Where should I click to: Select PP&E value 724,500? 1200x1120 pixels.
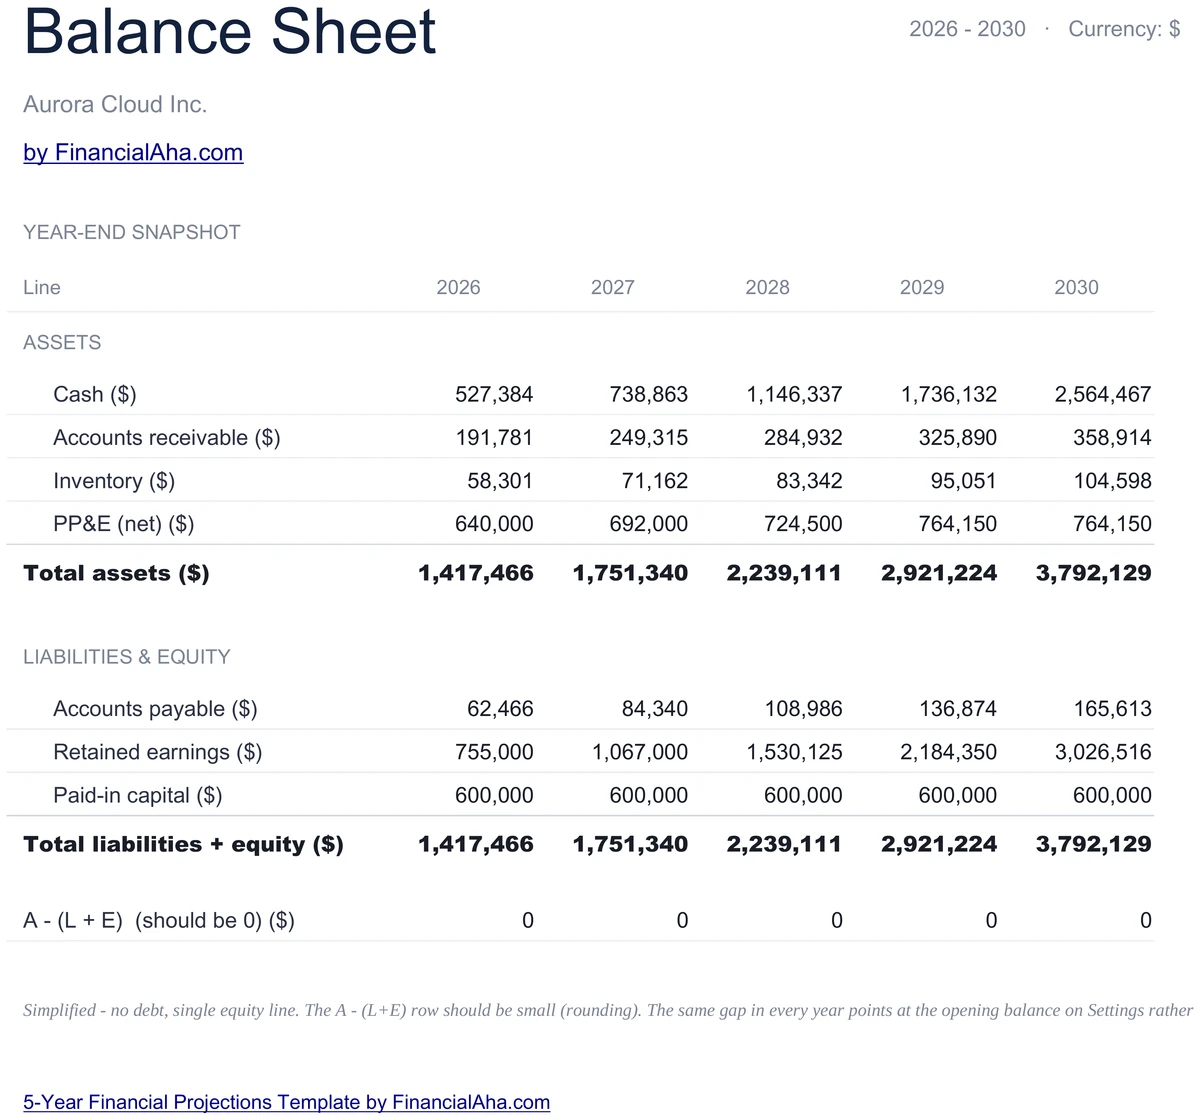(803, 524)
